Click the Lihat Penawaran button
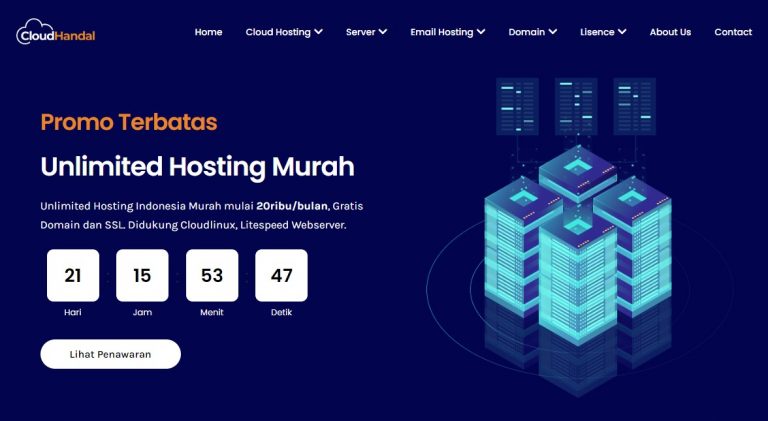 tap(110, 354)
